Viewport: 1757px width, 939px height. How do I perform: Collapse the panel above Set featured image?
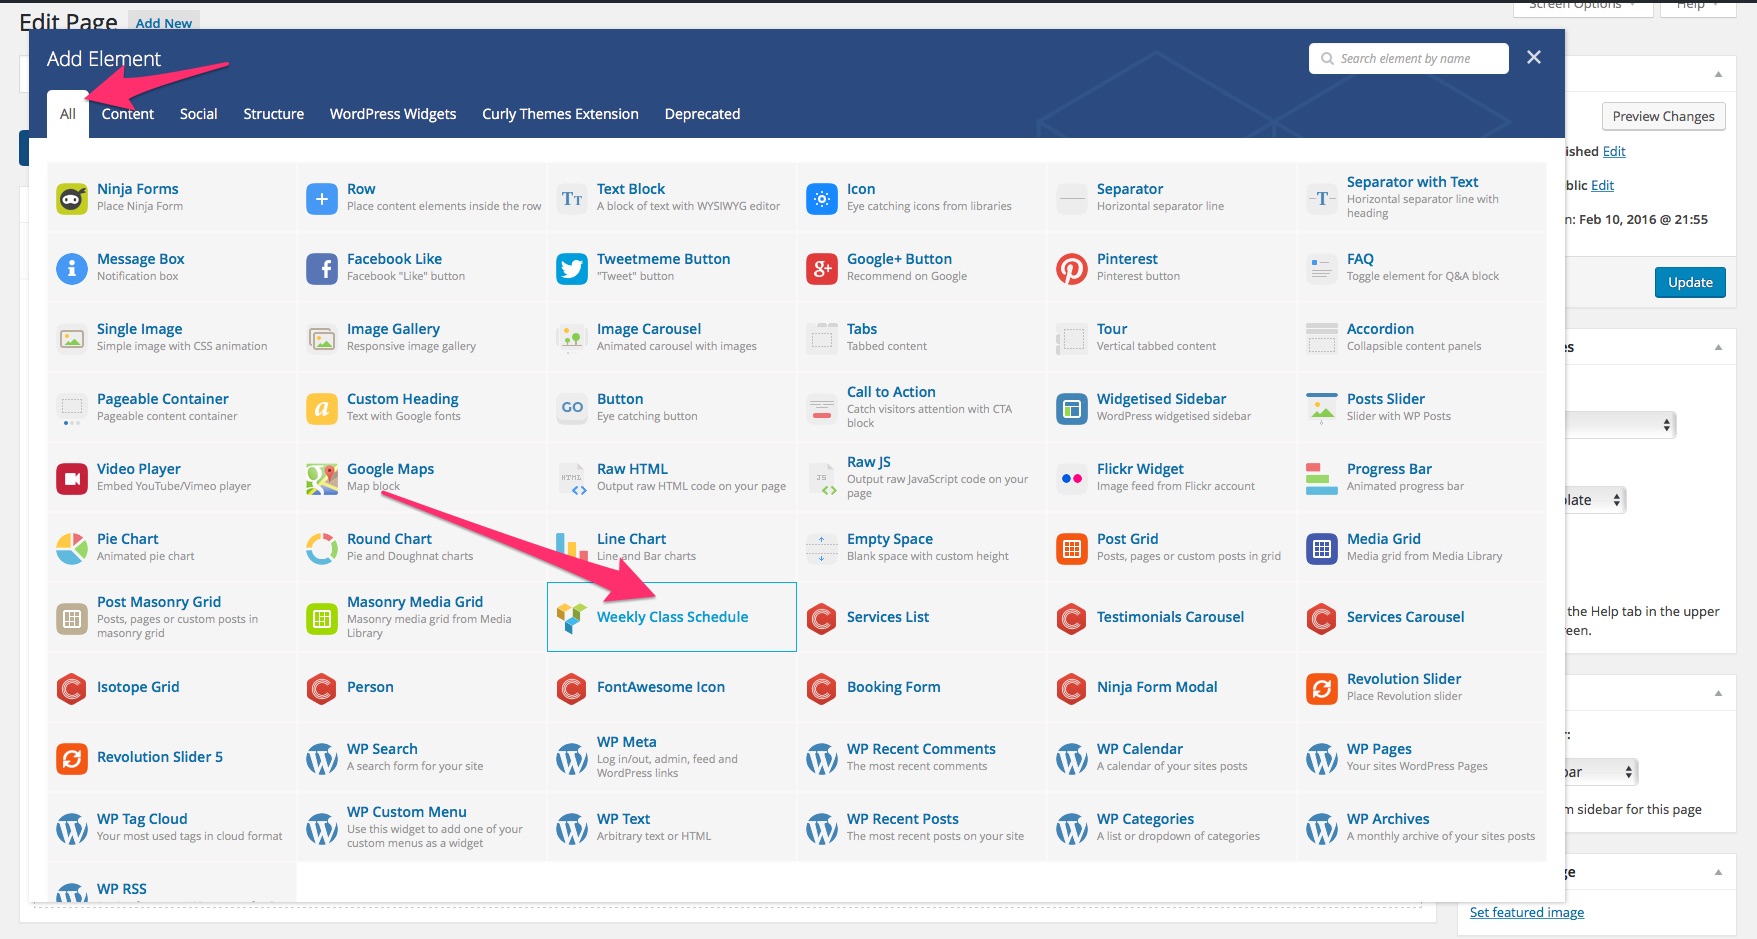click(1718, 872)
